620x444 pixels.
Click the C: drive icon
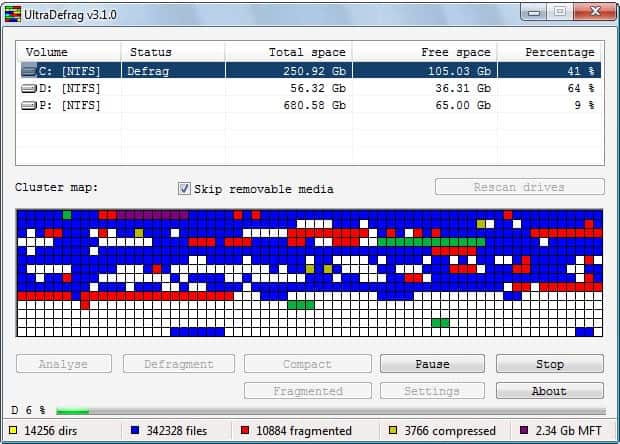[x=29, y=71]
